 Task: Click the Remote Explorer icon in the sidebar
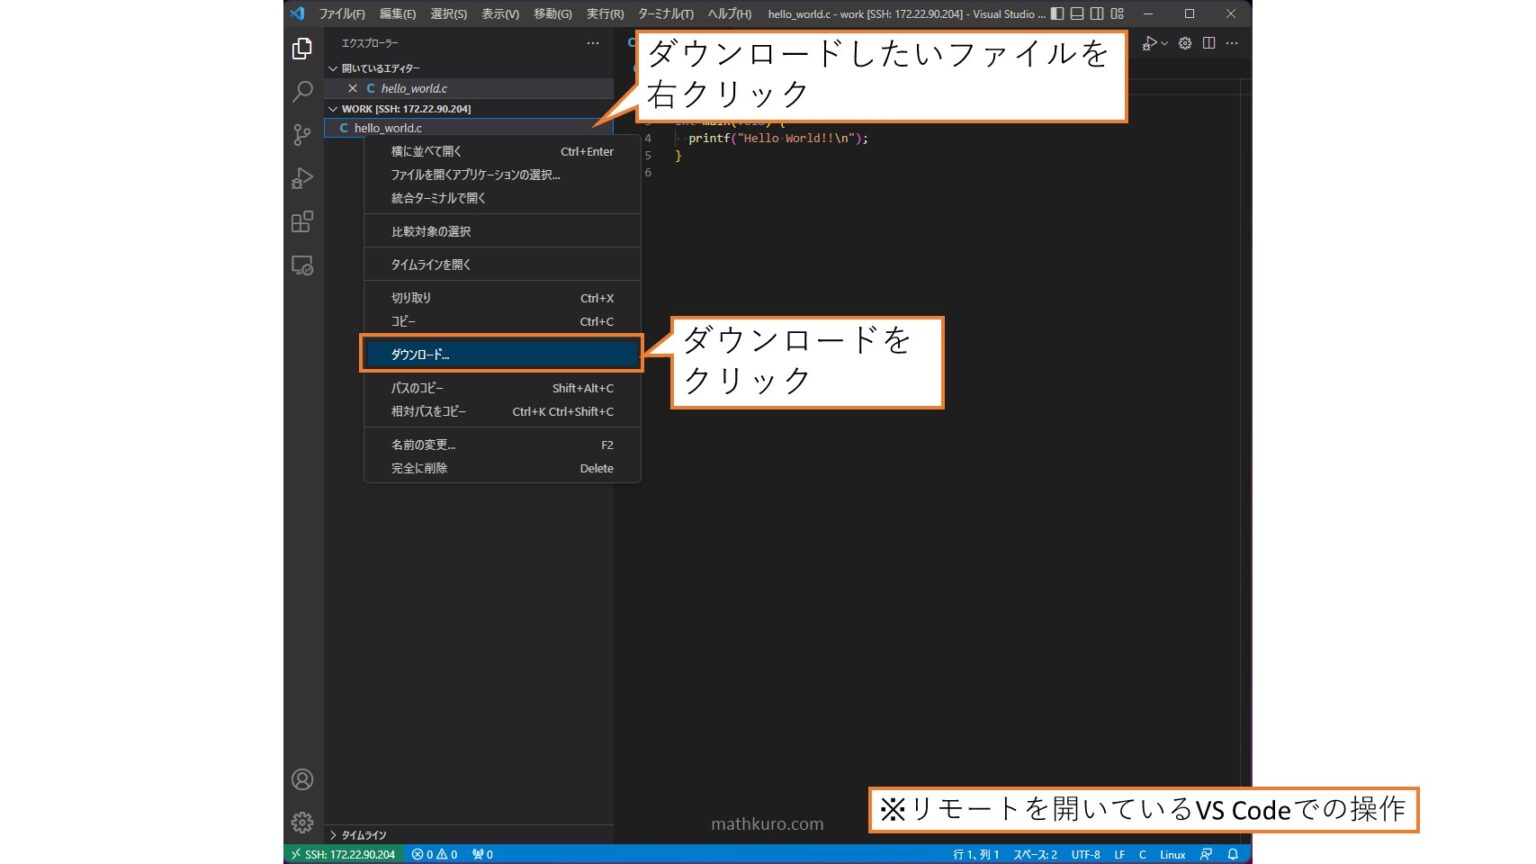point(302,265)
